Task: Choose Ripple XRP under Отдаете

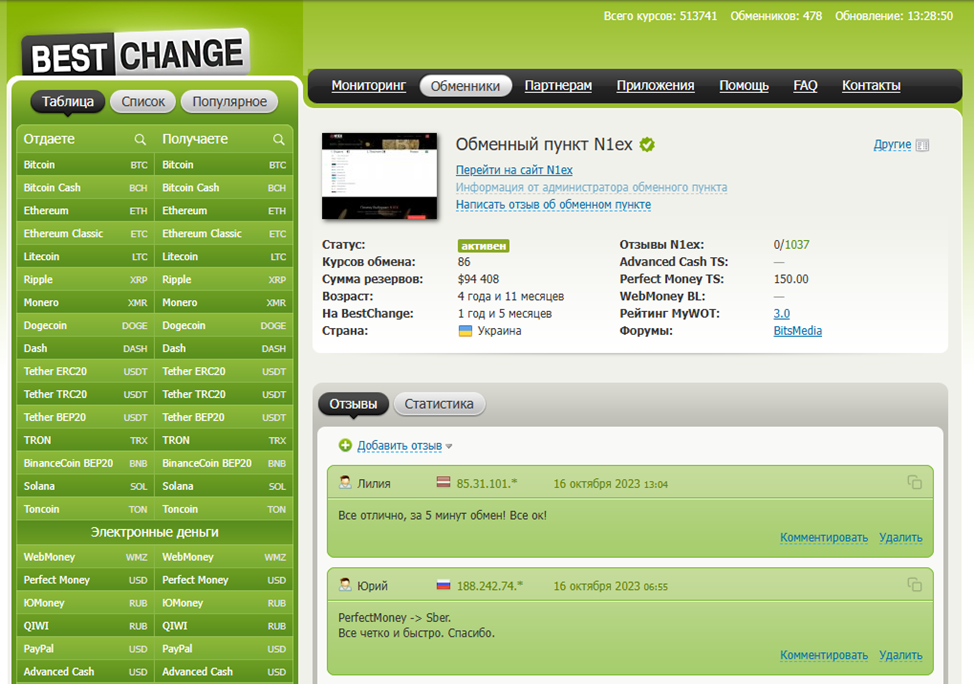Action: point(85,280)
